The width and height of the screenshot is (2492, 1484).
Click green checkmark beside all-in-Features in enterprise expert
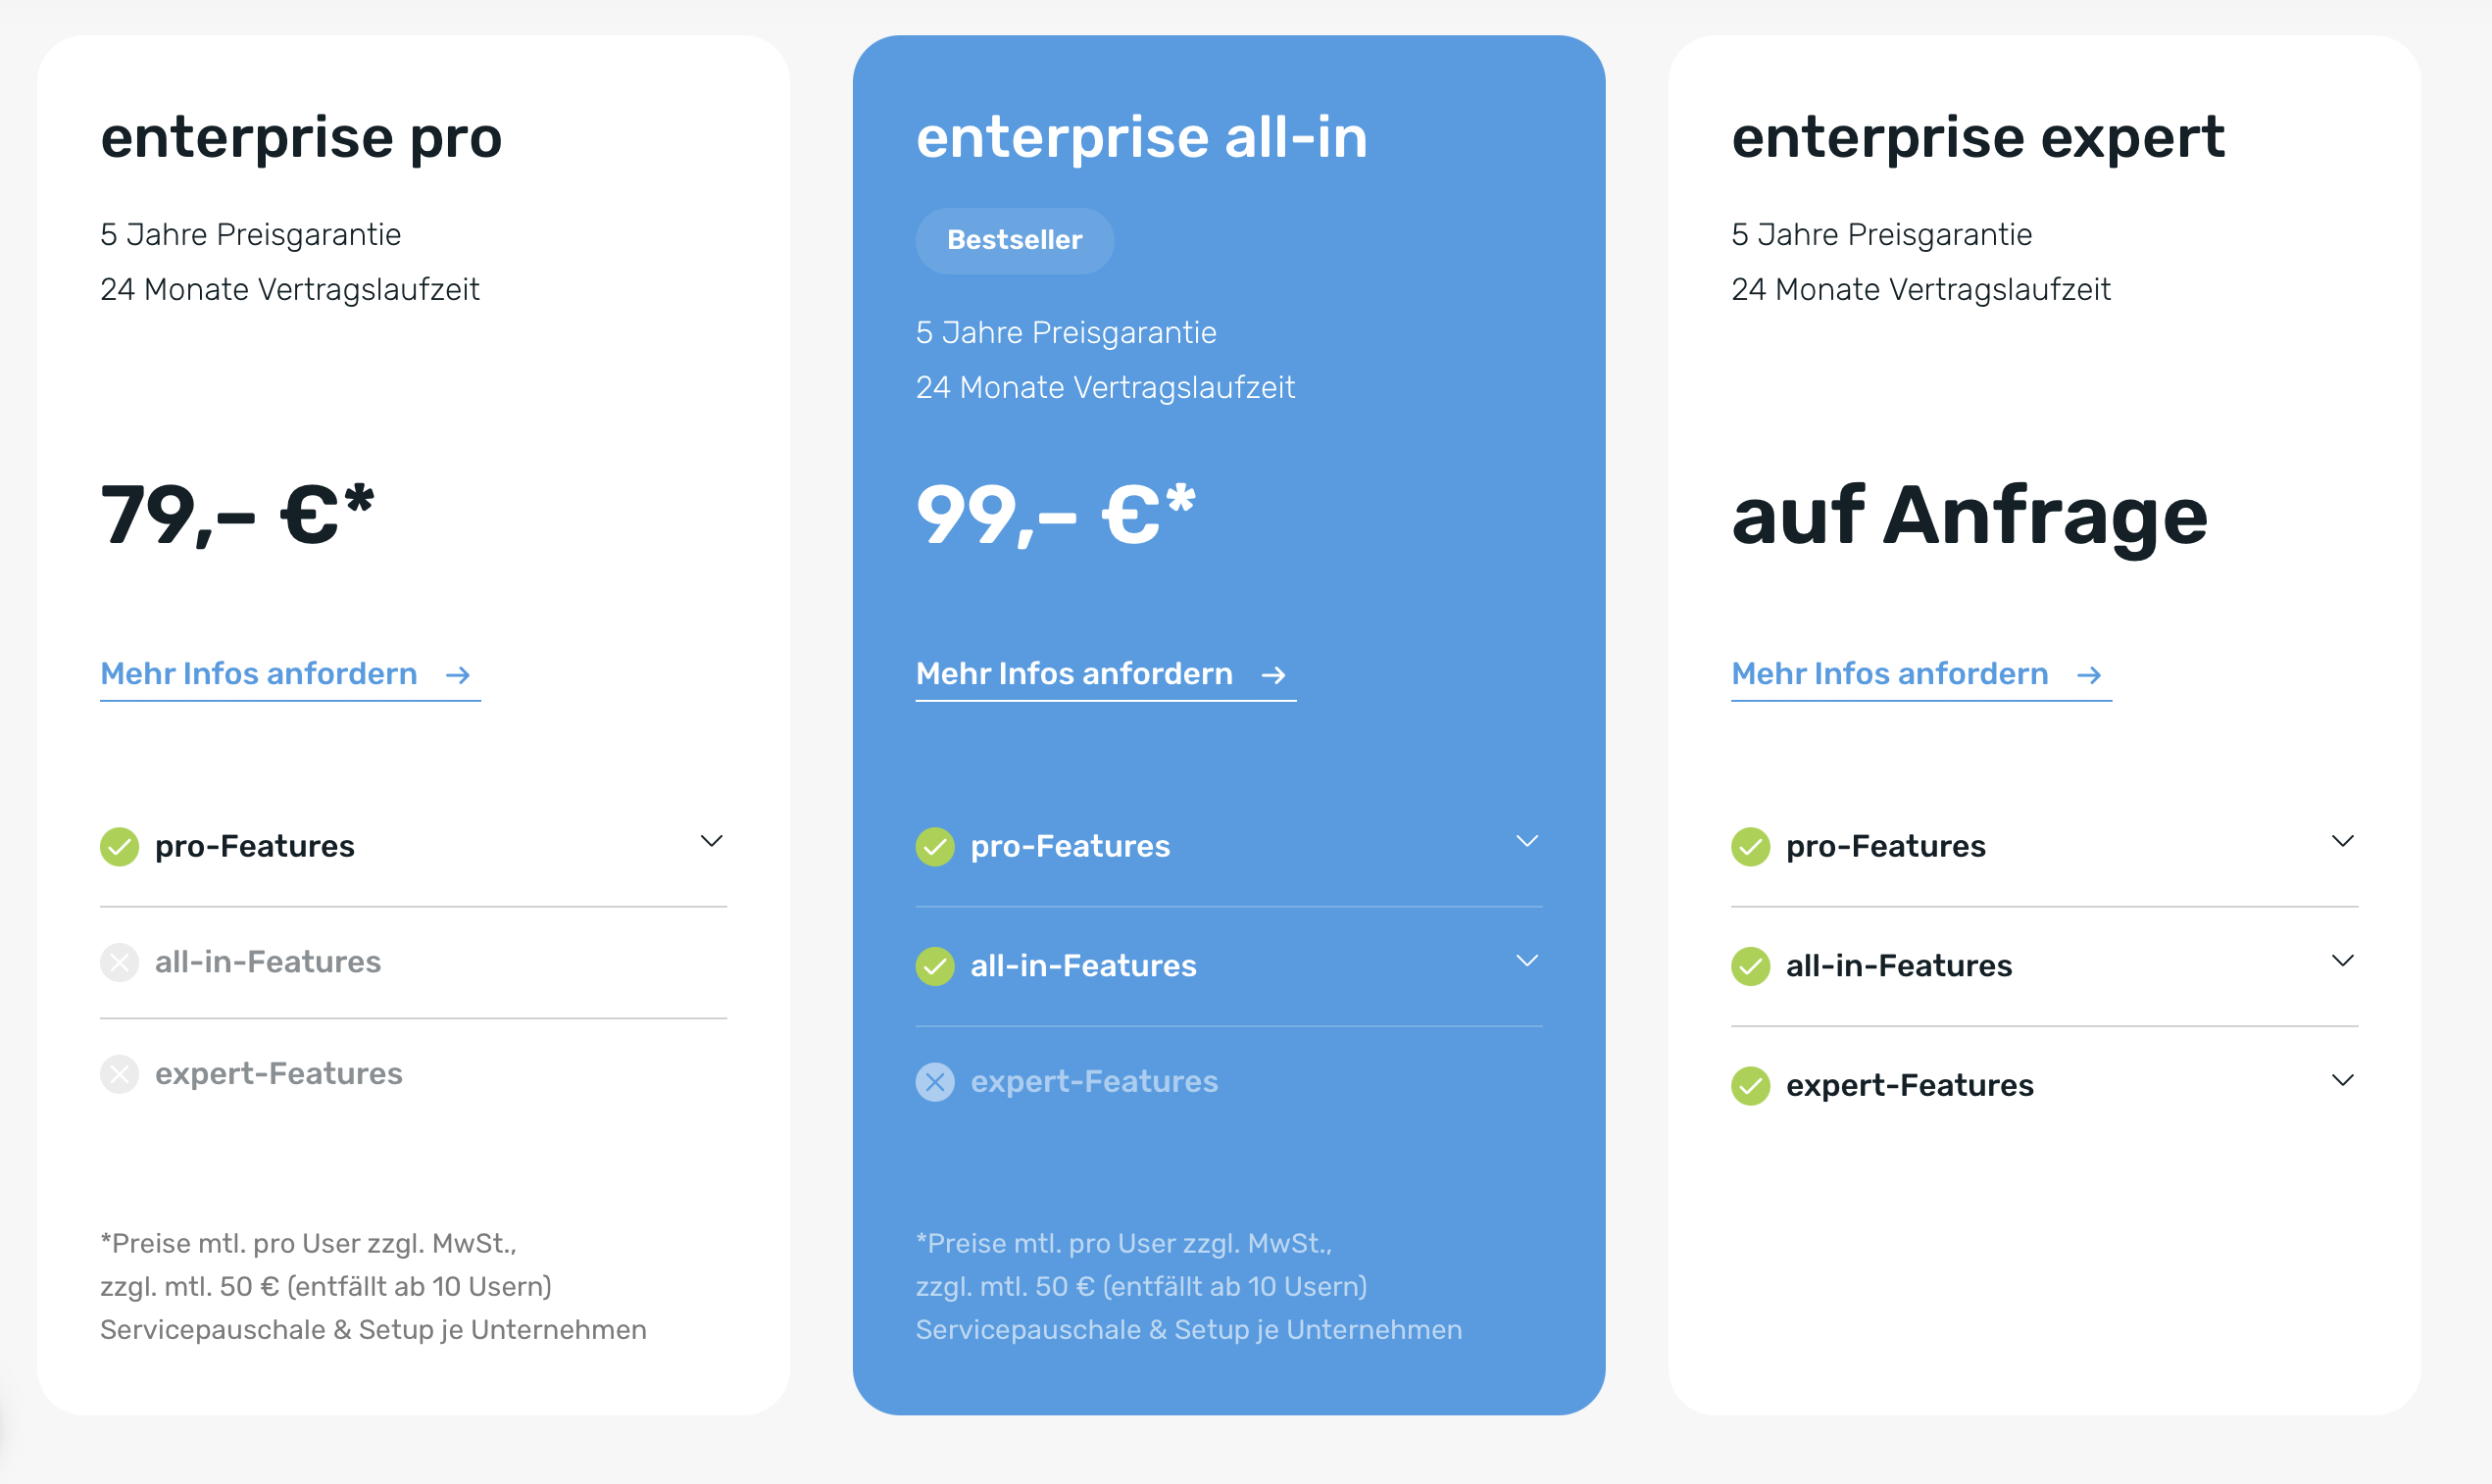[1750, 966]
